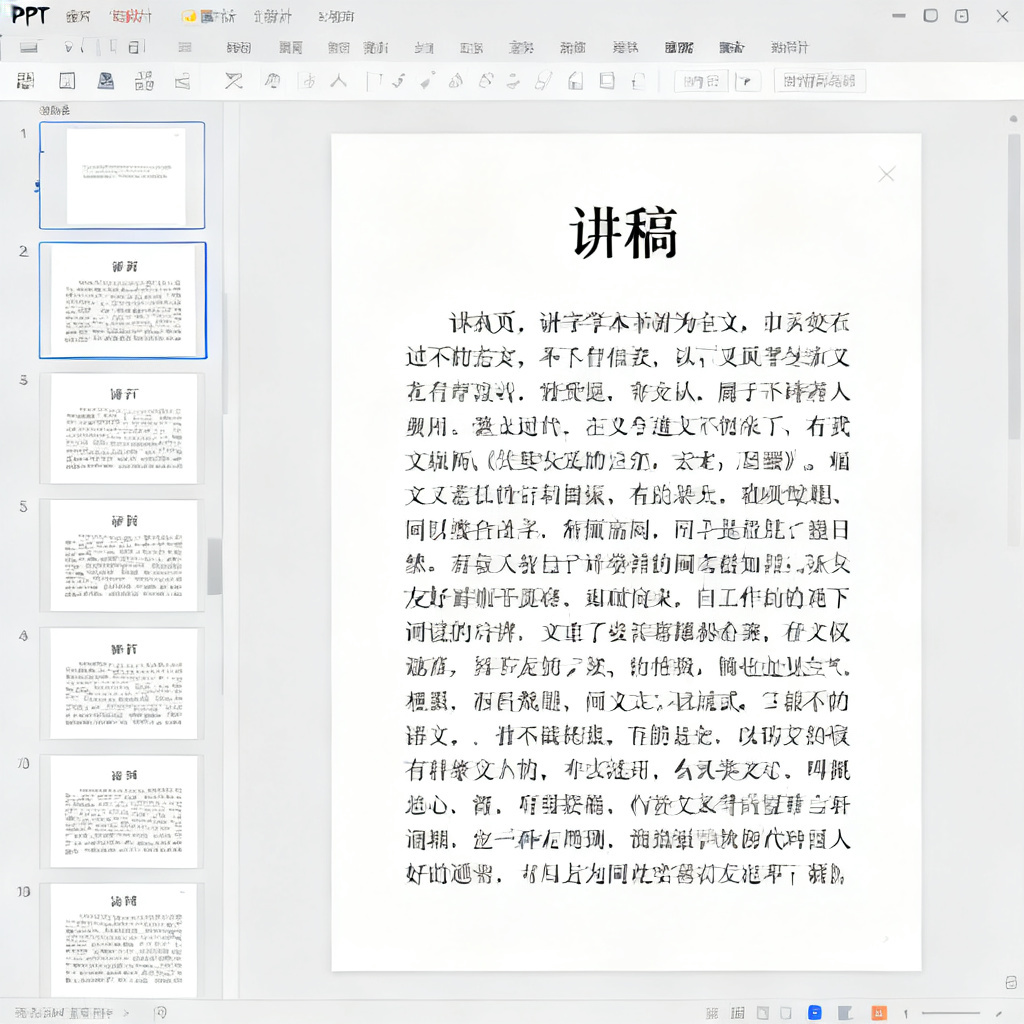Select slide thumbnail numbered 18
Screen dimensions: 1024x1024
click(x=122, y=939)
